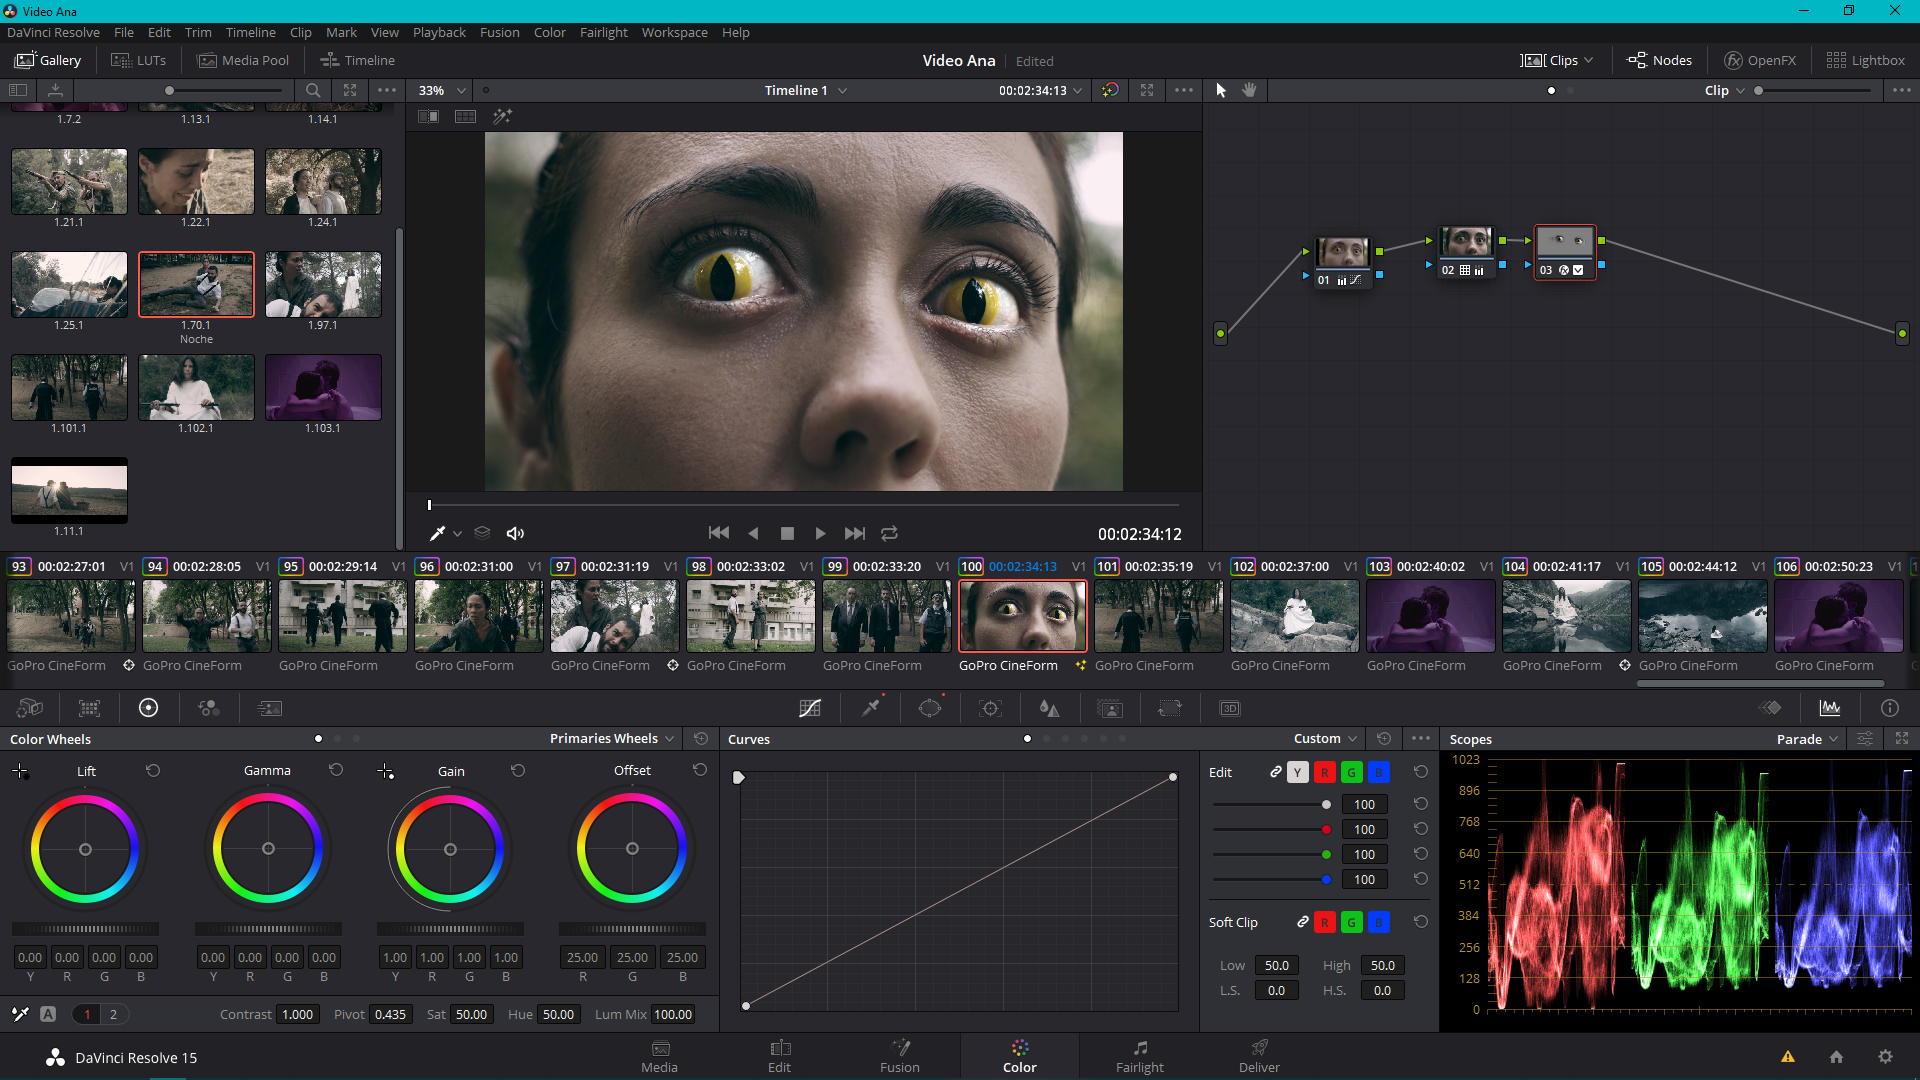Open the Clips filter dropdown
Screen dimensions: 1920x1080
(1557, 60)
